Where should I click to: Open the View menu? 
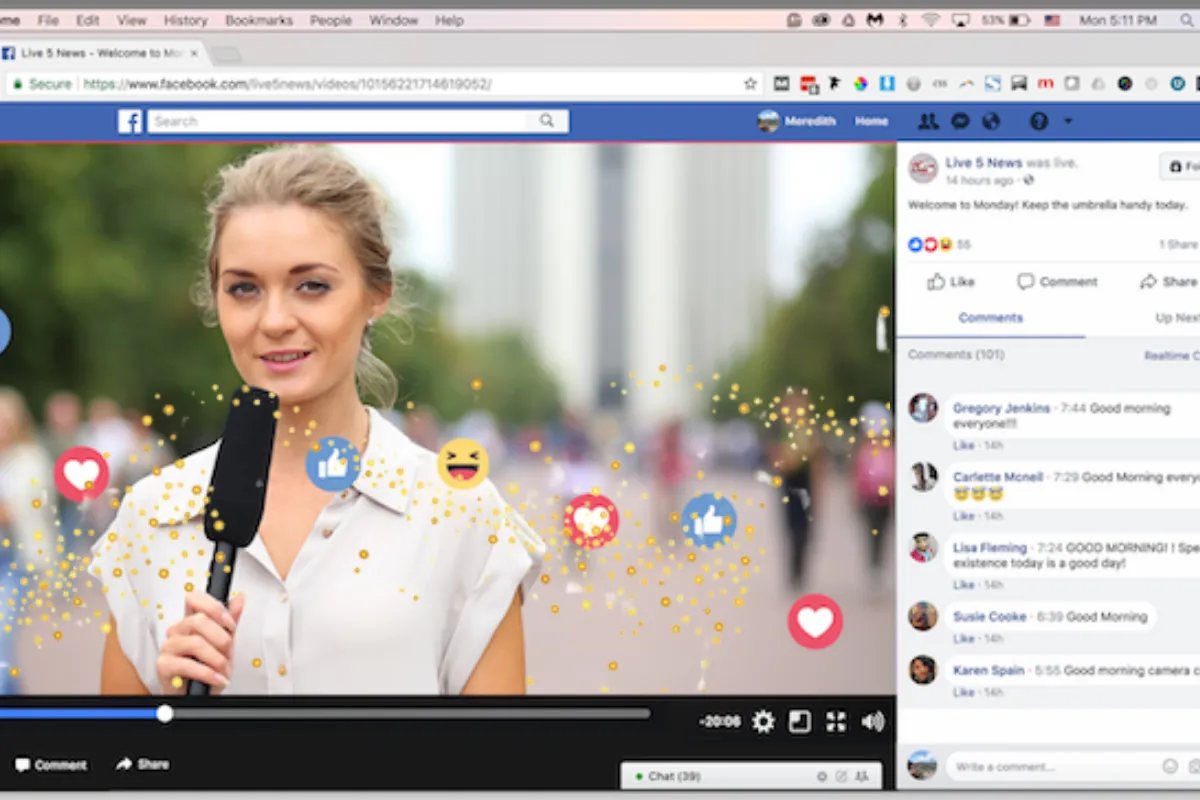131,20
